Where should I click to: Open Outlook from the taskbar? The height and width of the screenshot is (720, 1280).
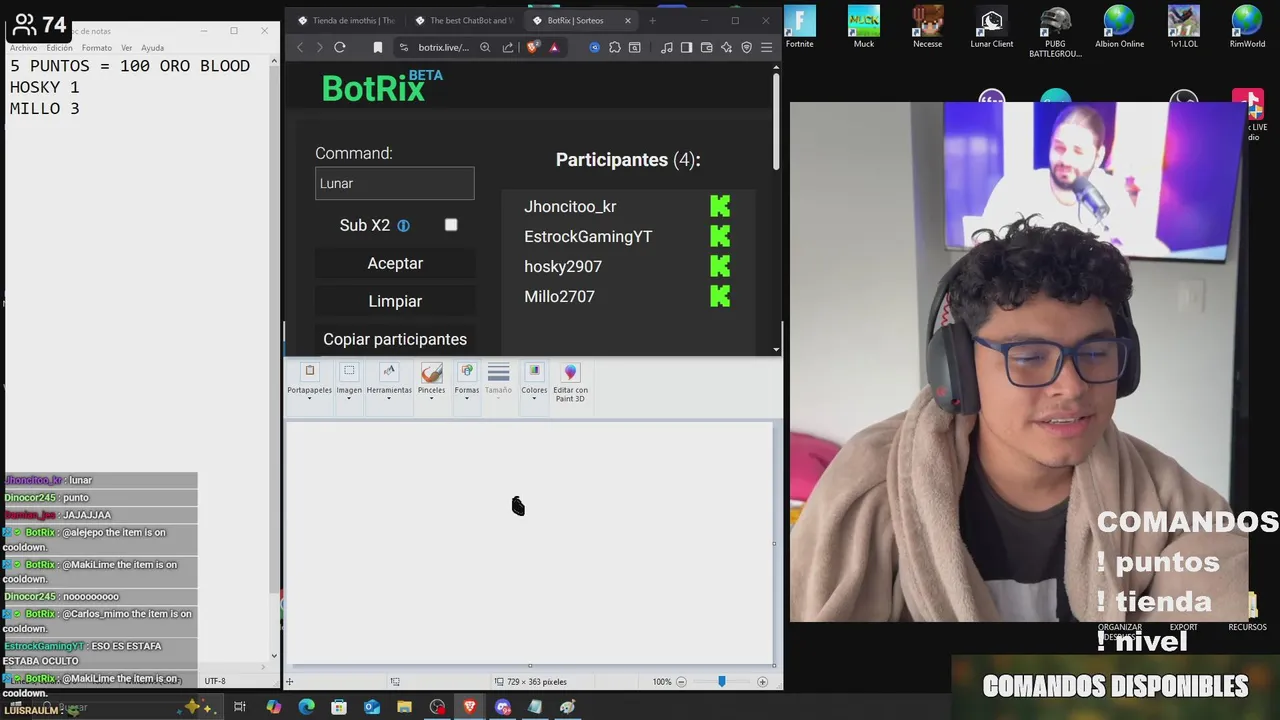pyautogui.click(x=372, y=707)
